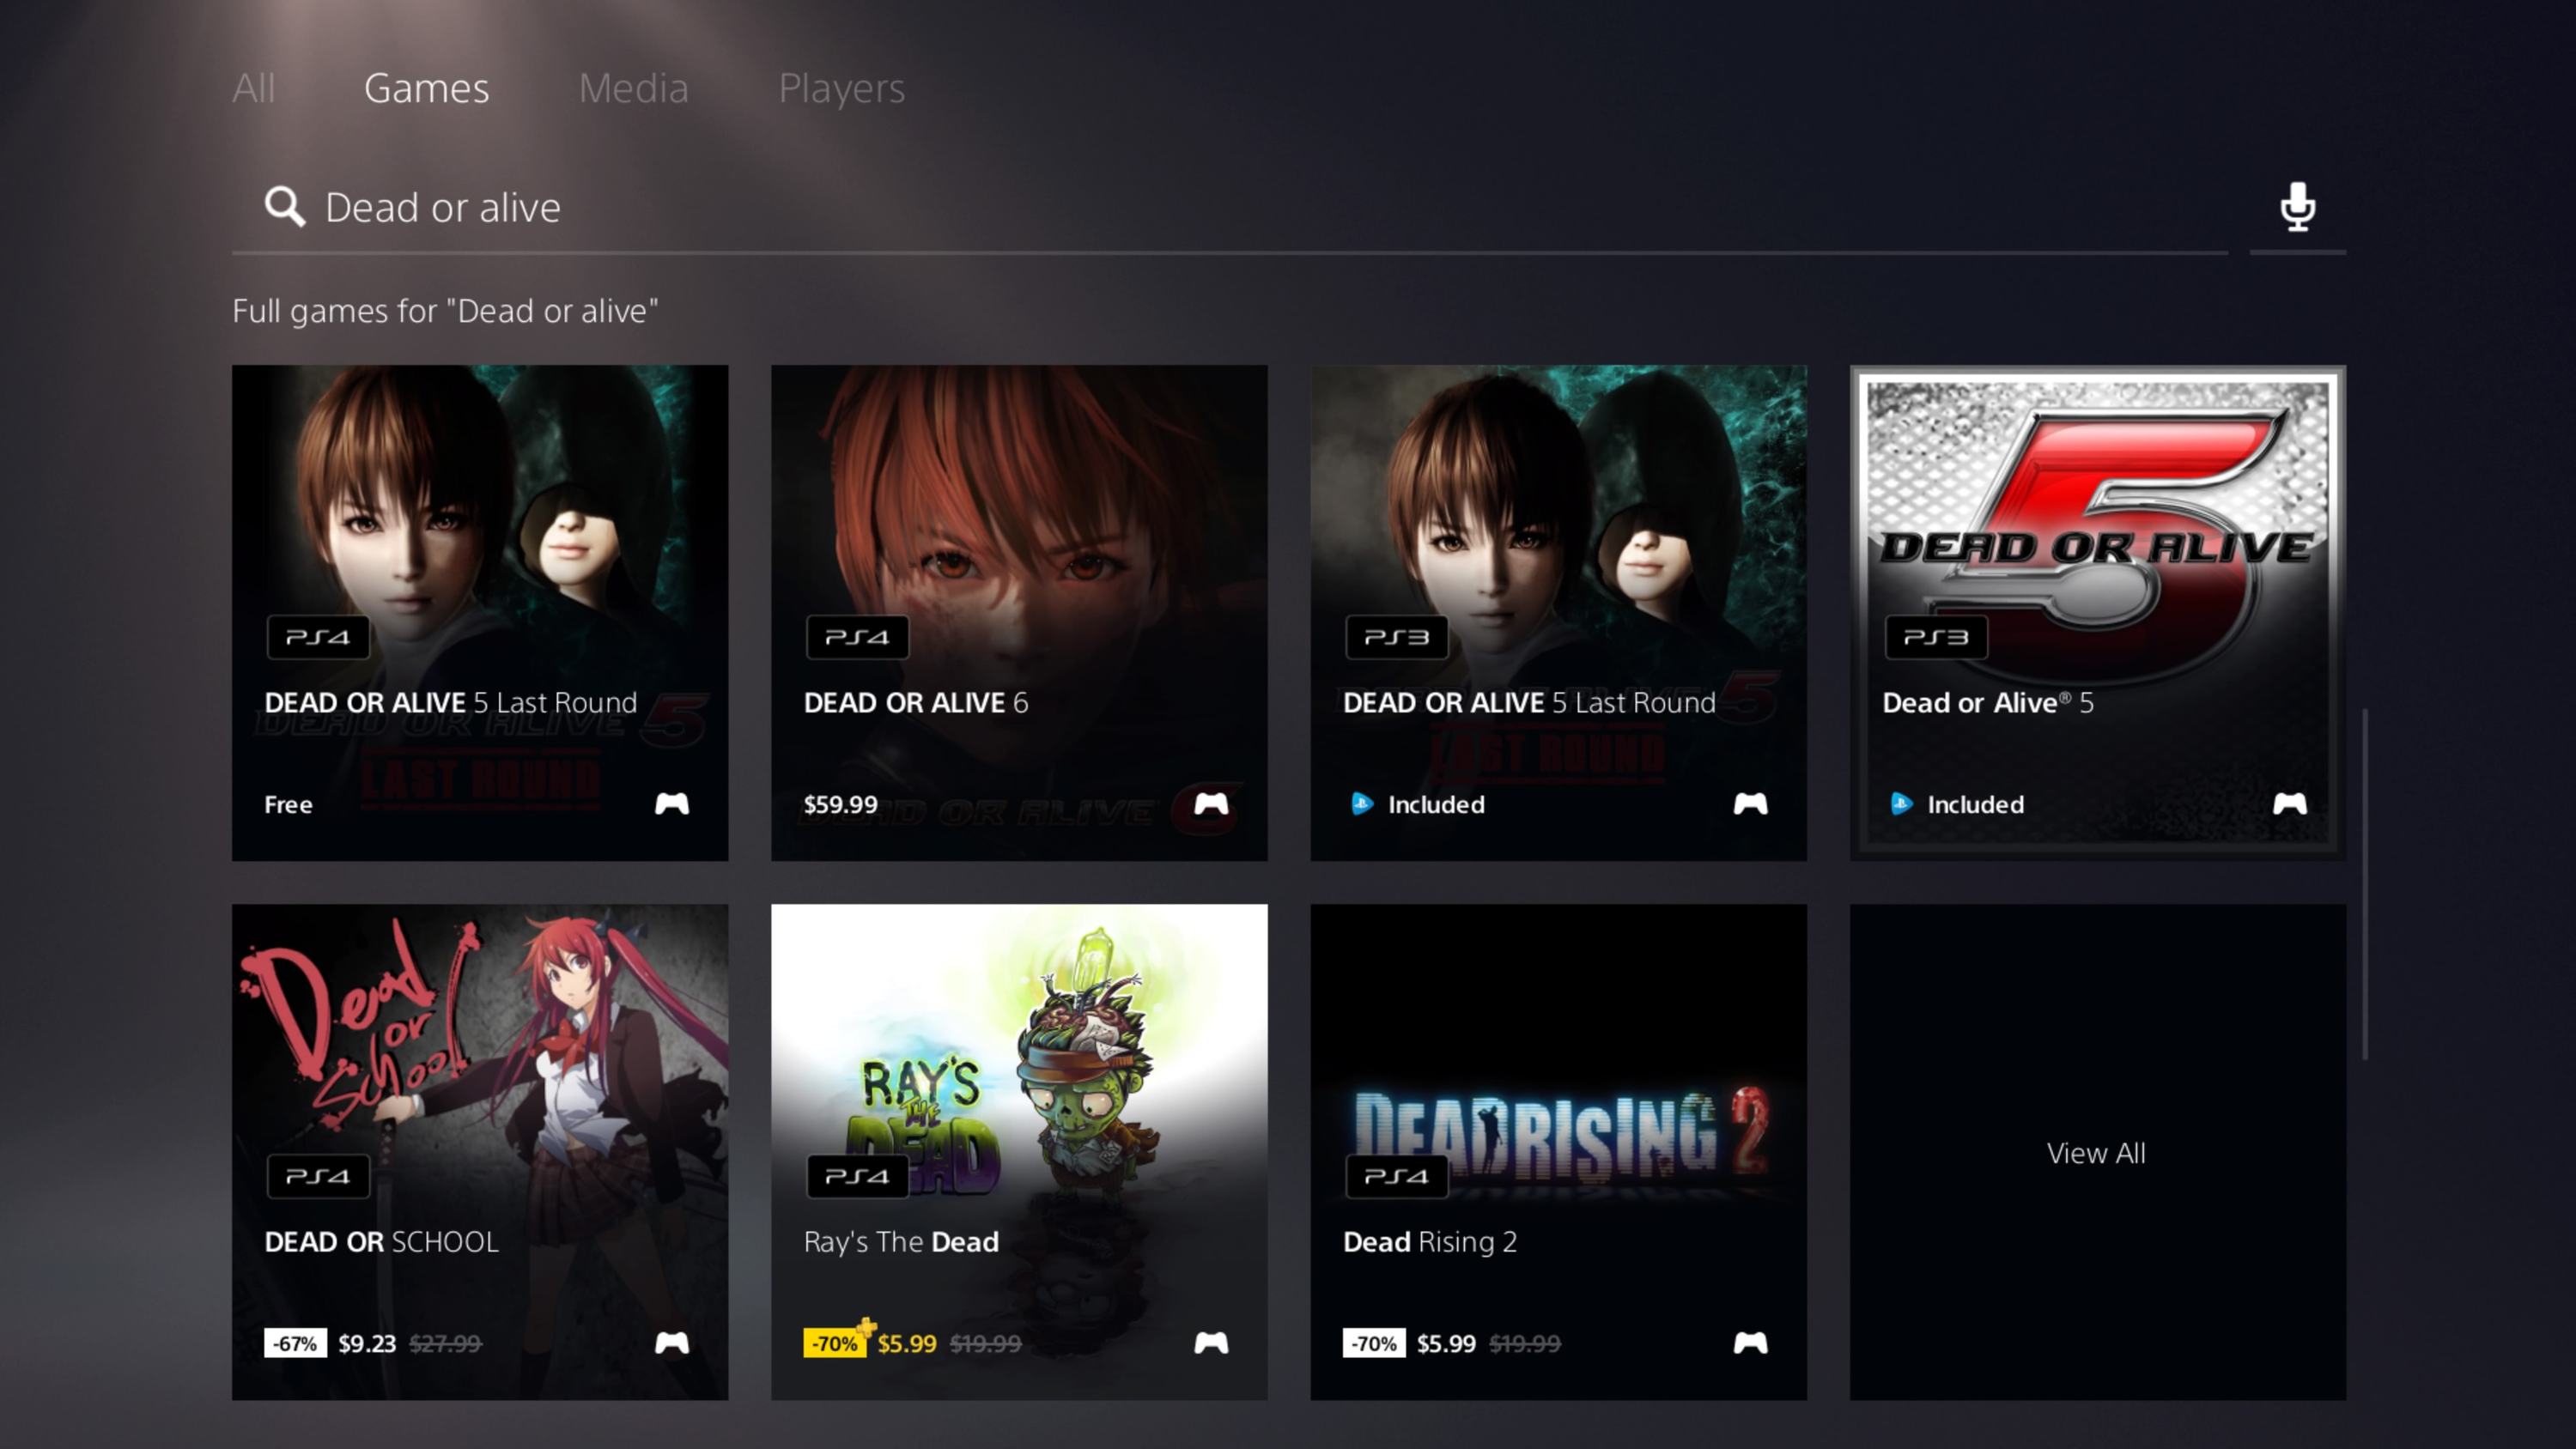Click PS Now icon on Dead or Alive® 5
The image size is (2576, 1449).
pyautogui.click(x=1901, y=804)
